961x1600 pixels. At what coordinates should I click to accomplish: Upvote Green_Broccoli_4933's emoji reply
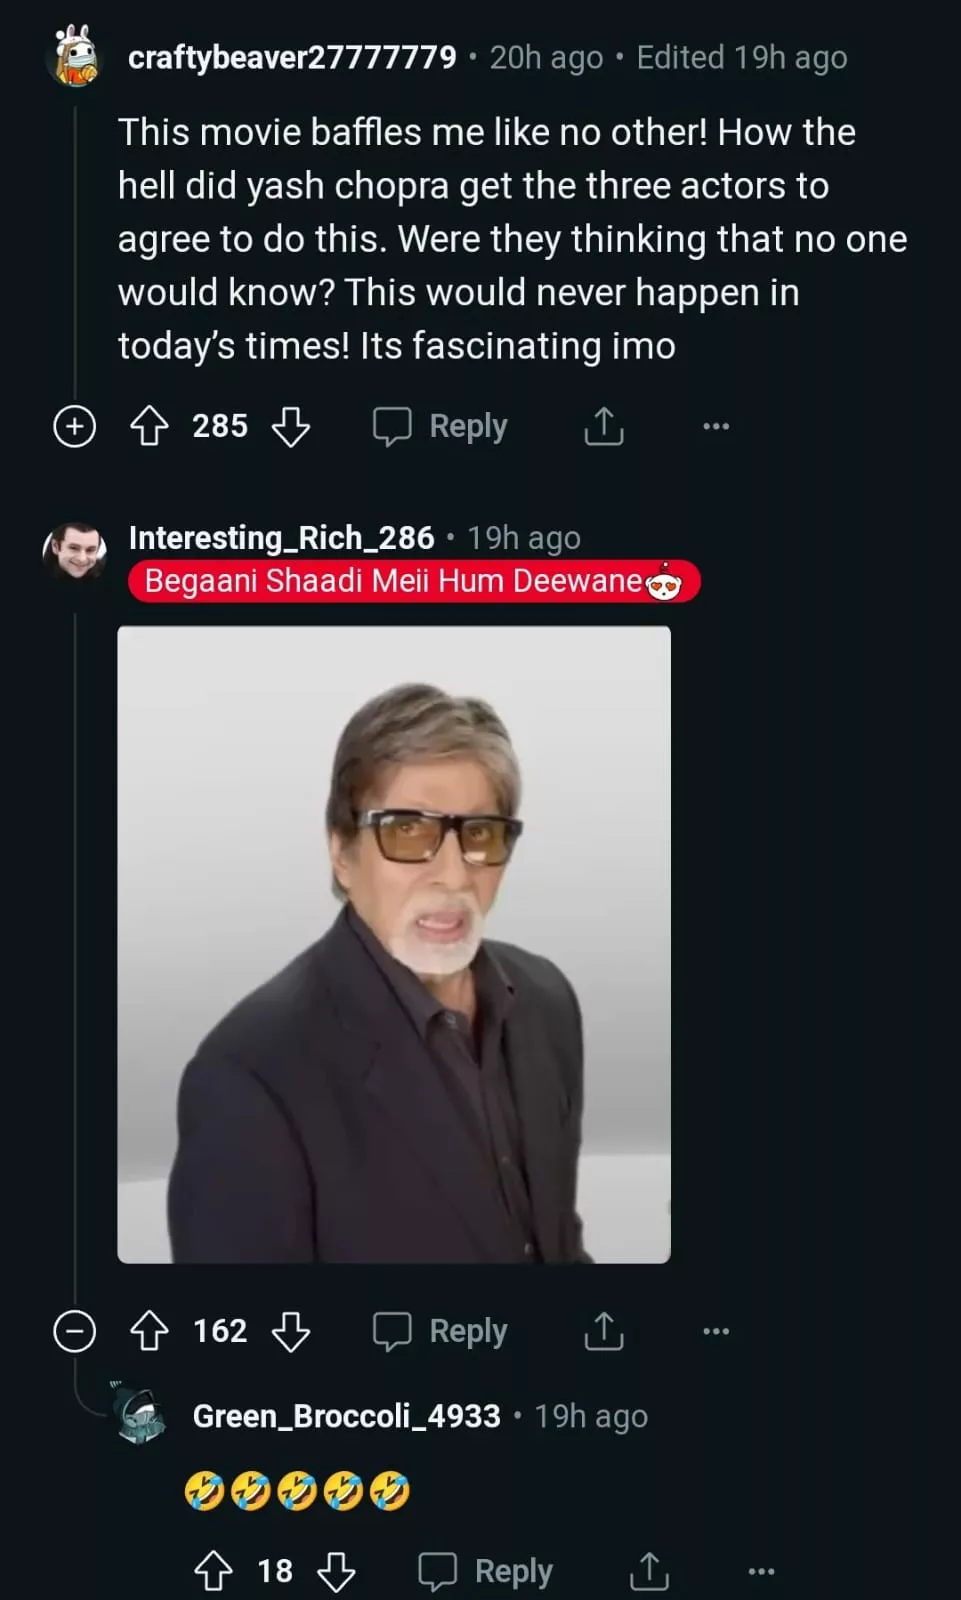coord(213,1571)
